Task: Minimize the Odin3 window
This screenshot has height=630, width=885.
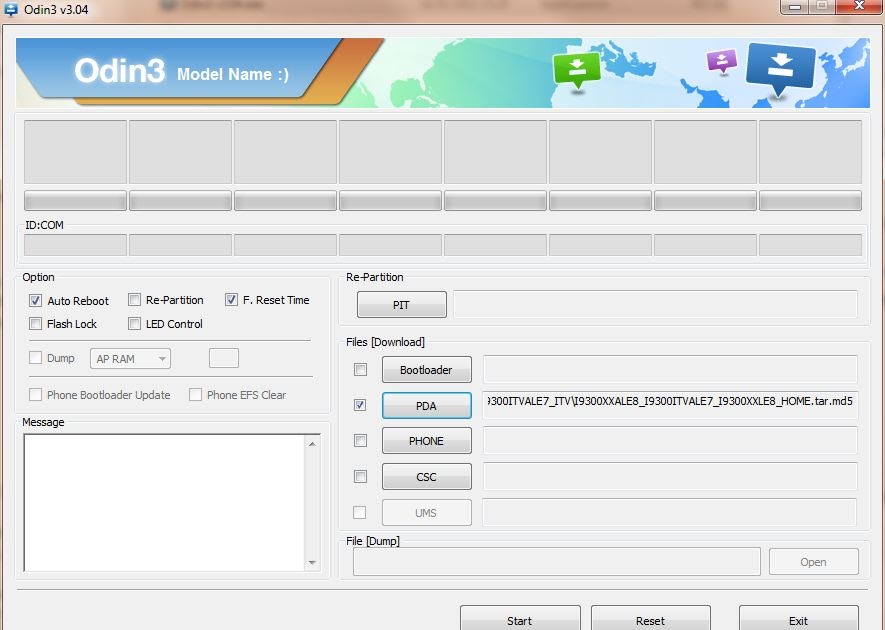Action: [795, 6]
